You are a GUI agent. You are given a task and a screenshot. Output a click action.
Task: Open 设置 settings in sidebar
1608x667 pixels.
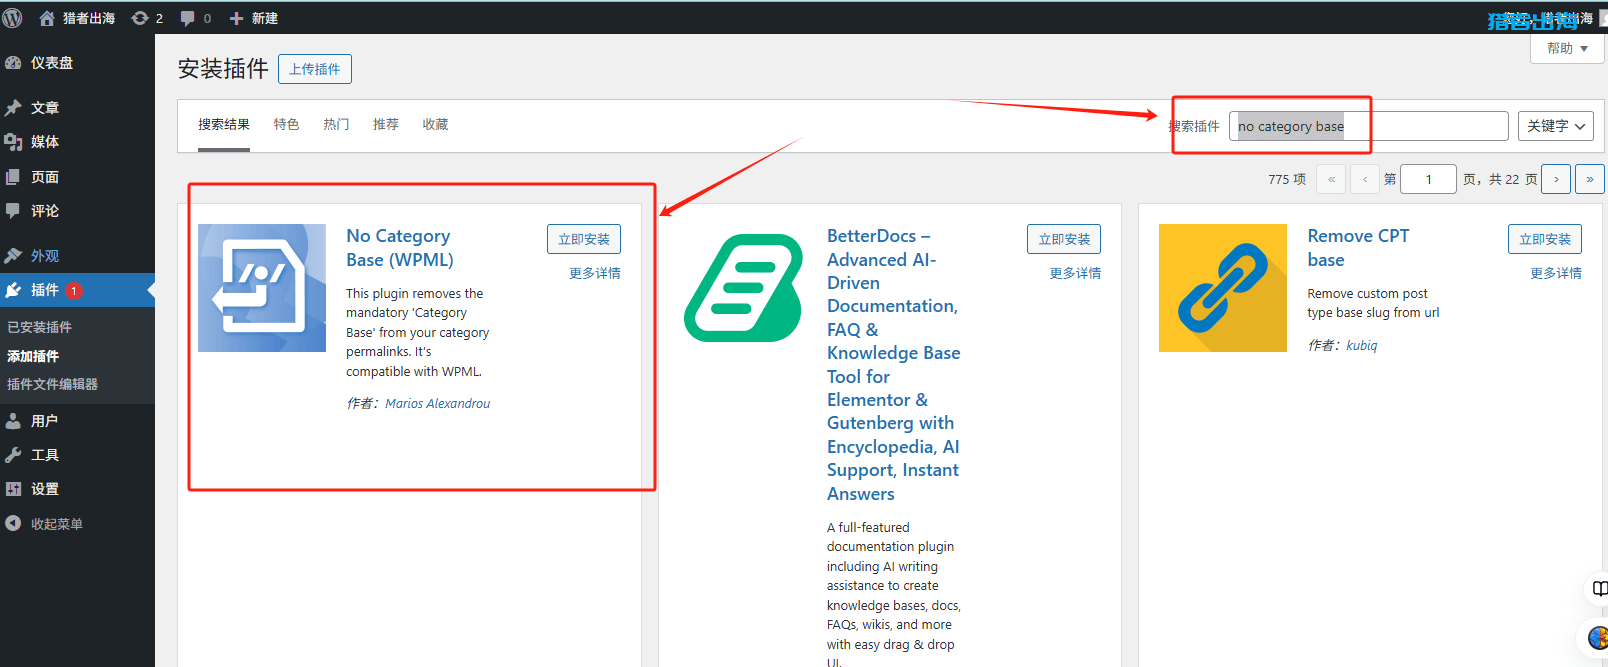(x=44, y=489)
